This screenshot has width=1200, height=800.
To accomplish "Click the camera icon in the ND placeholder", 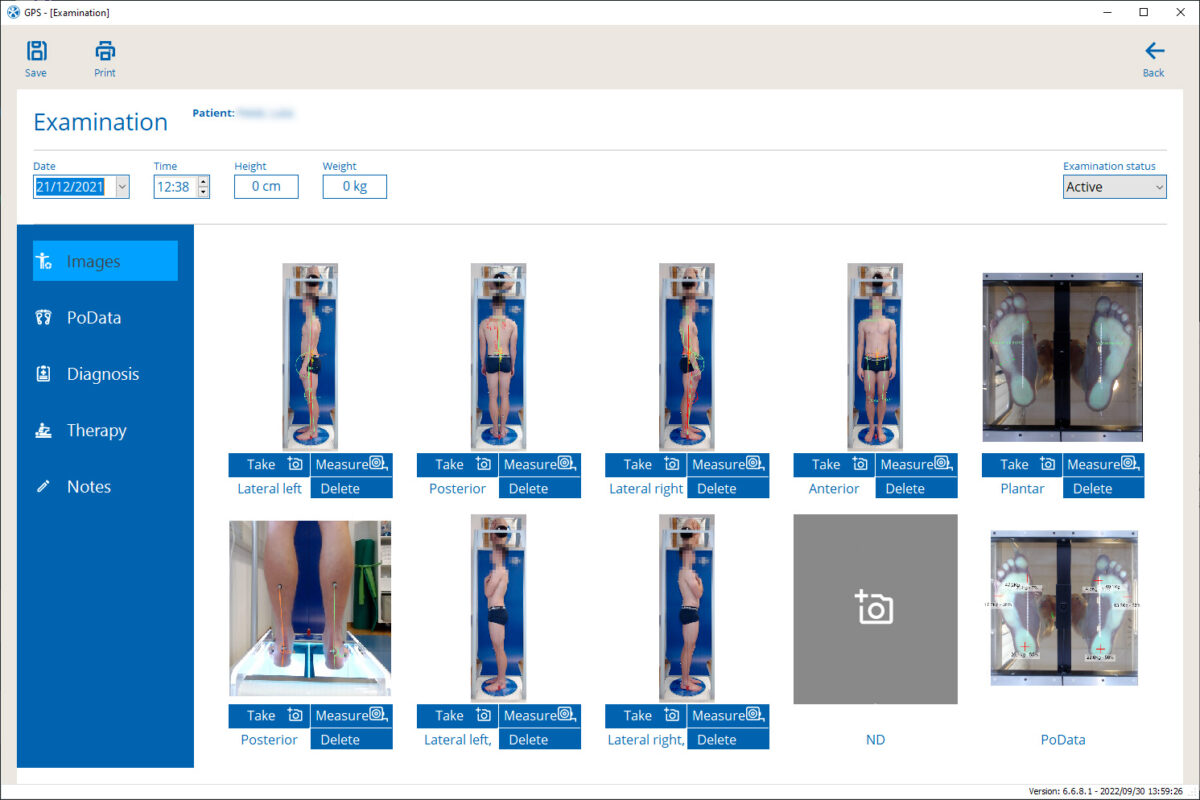I will click(x=874, y=608).
